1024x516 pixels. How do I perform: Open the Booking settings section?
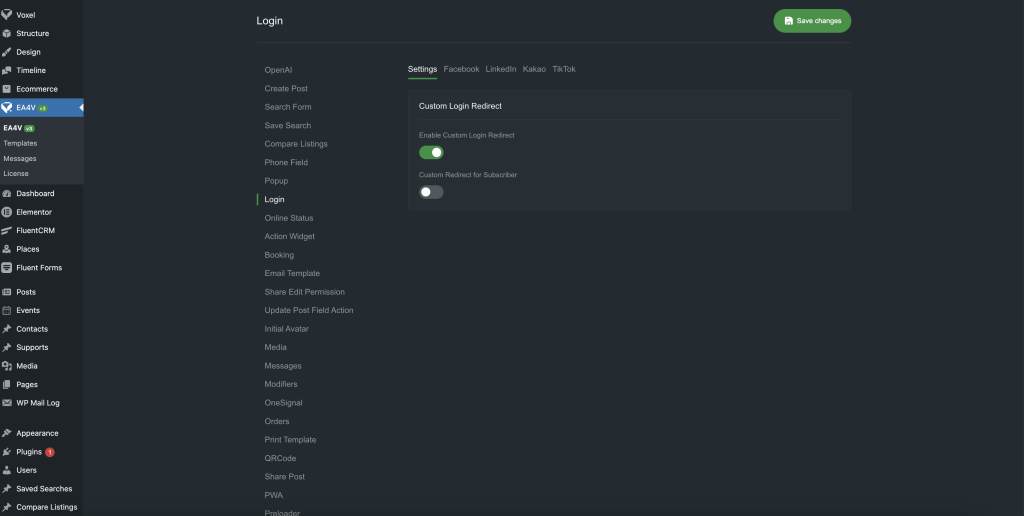279,255
